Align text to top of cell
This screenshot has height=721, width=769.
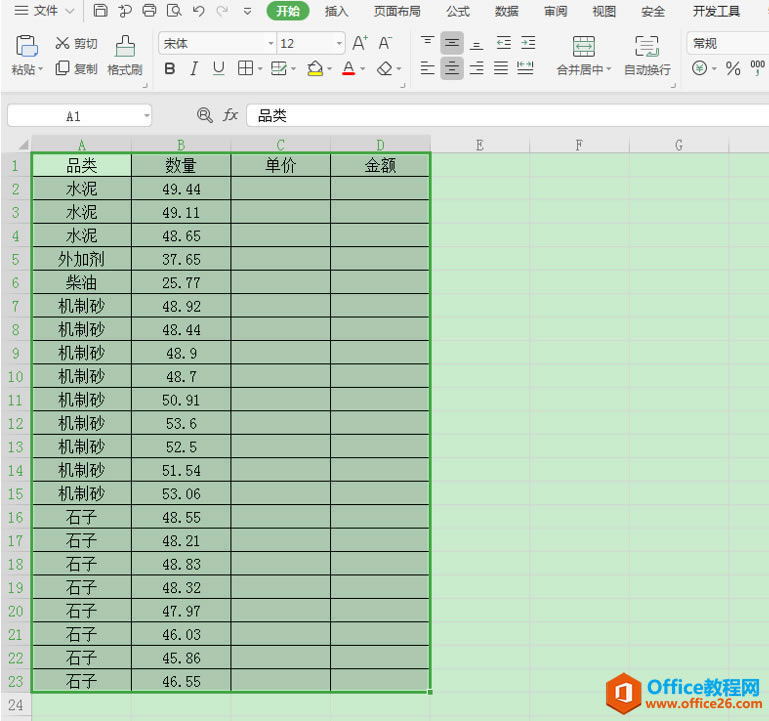point(427,43)
